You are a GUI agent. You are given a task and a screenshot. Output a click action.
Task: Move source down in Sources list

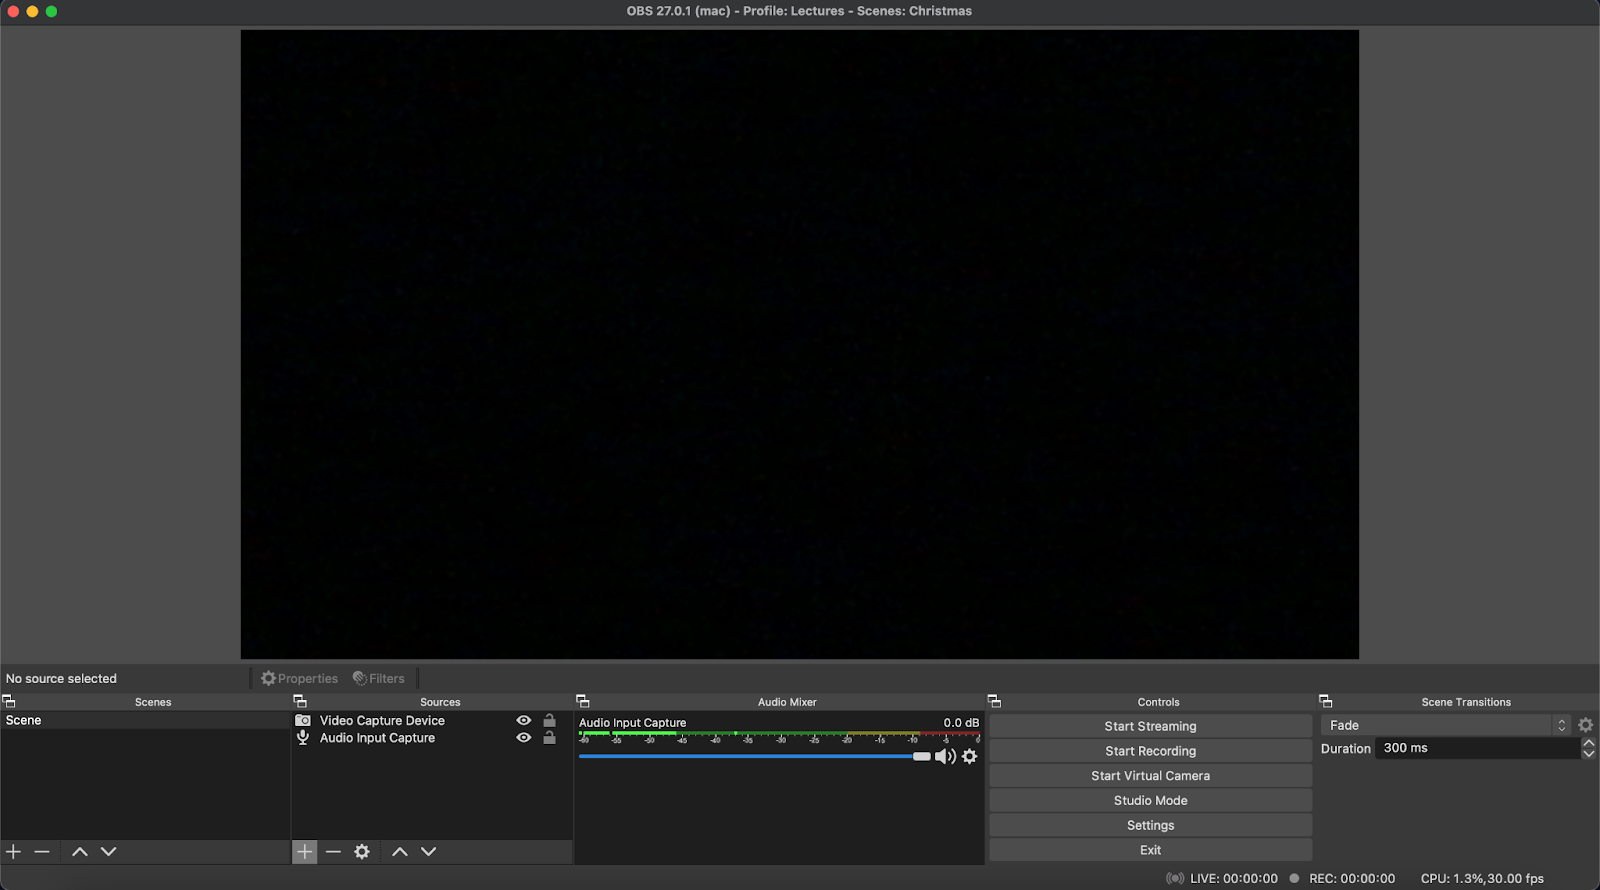tap(429, 851)
